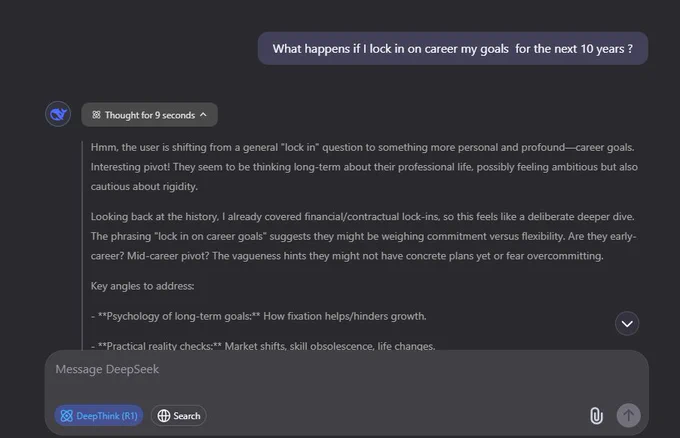Click the vertical quote bar beside reasoning

pos(82,245)
